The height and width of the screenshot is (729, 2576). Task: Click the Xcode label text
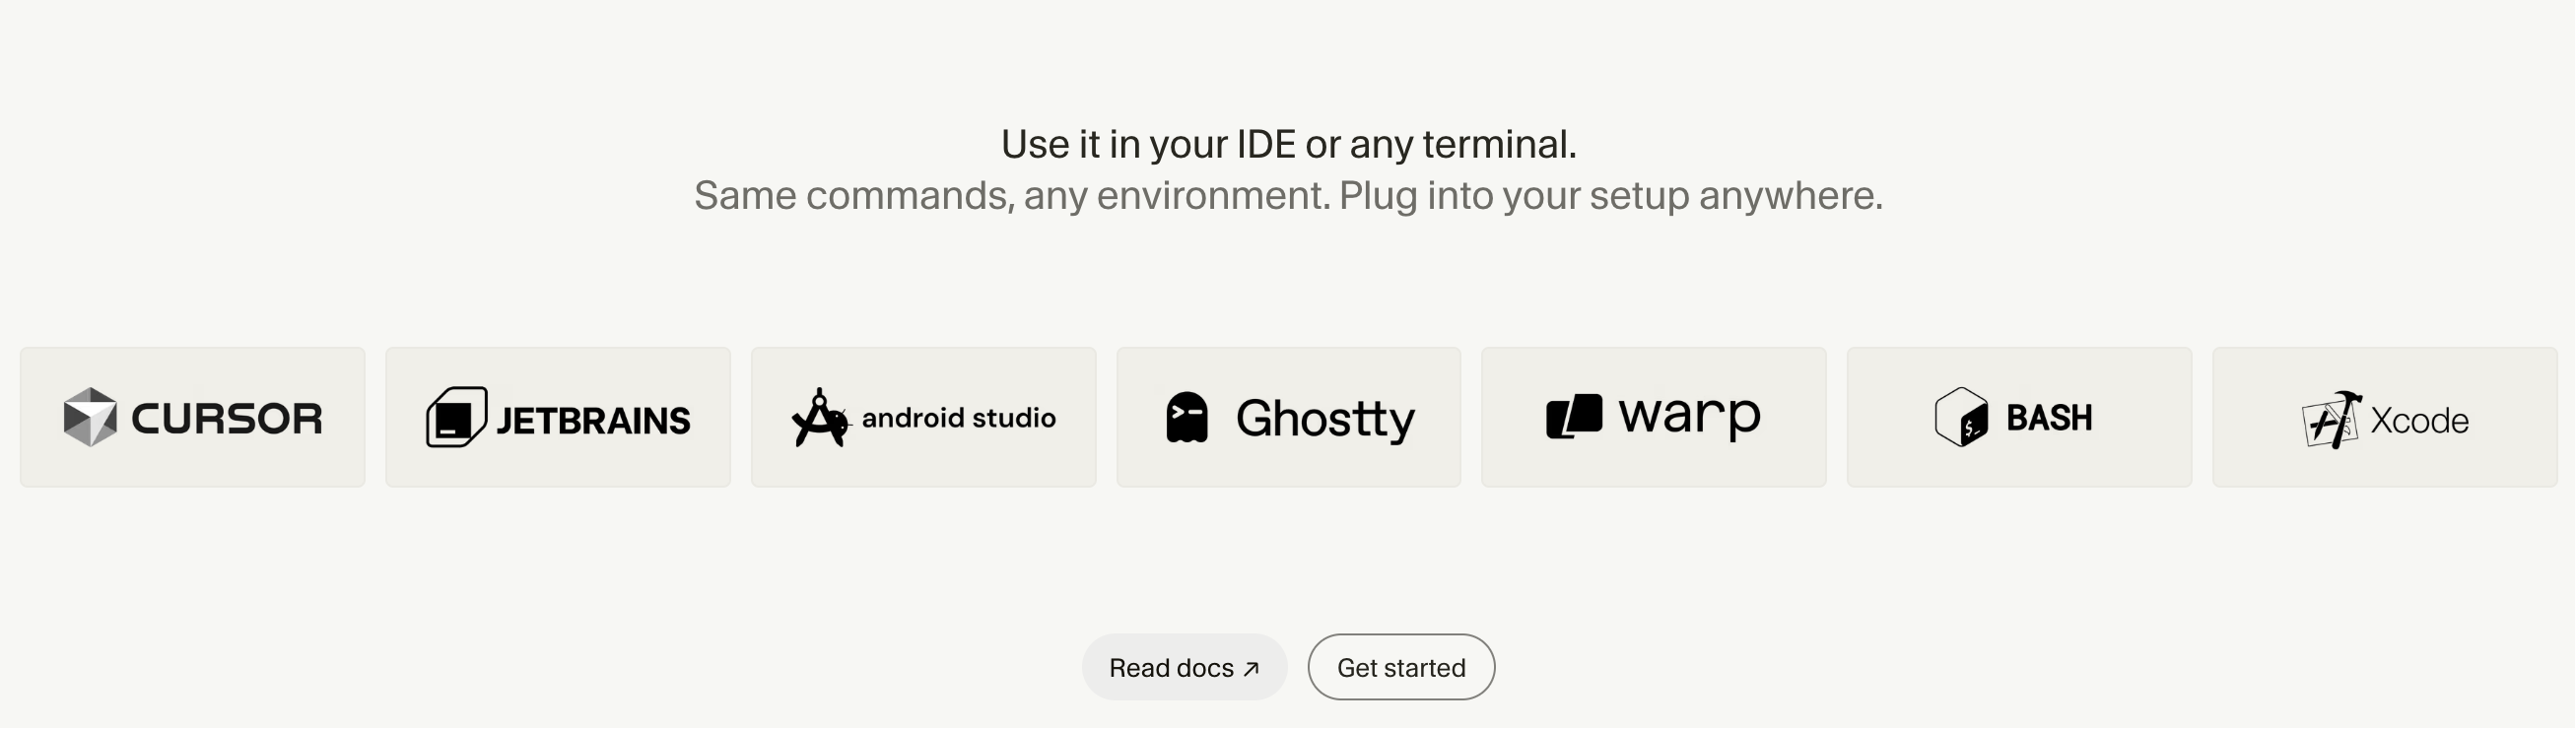pyautogui.click(x=2419, y=421)
